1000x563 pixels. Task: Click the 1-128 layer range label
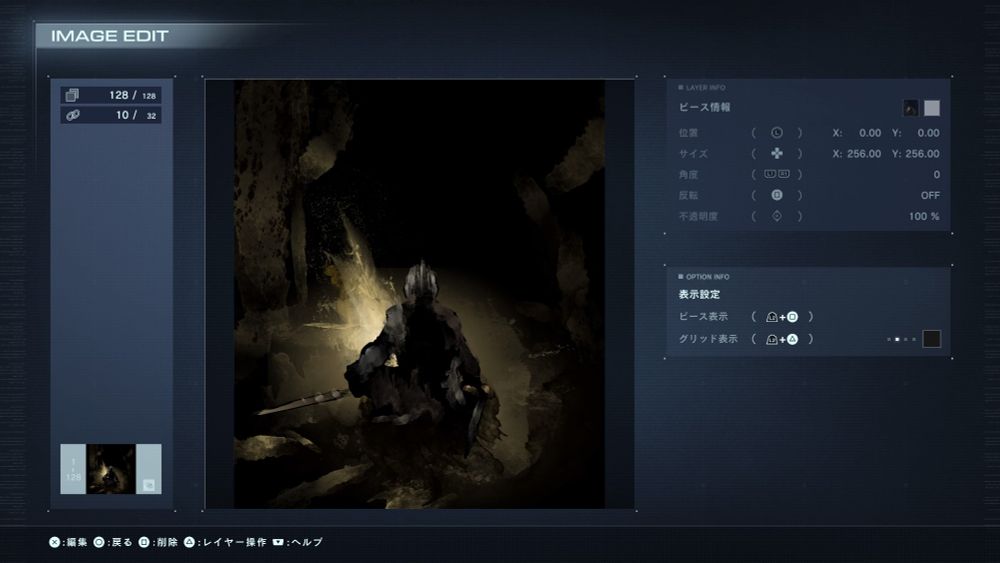73,469
